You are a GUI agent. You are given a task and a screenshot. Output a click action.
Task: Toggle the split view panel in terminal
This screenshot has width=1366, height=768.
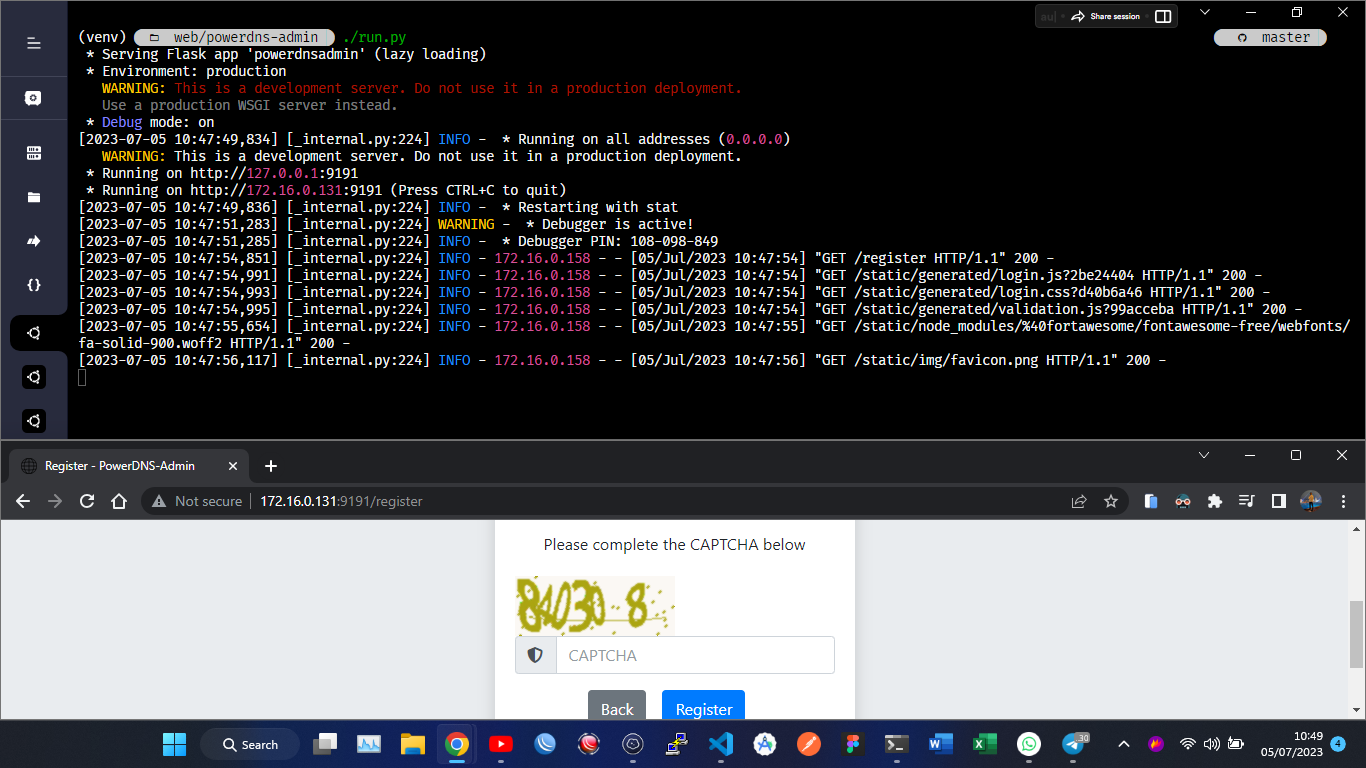(1163, 16)
